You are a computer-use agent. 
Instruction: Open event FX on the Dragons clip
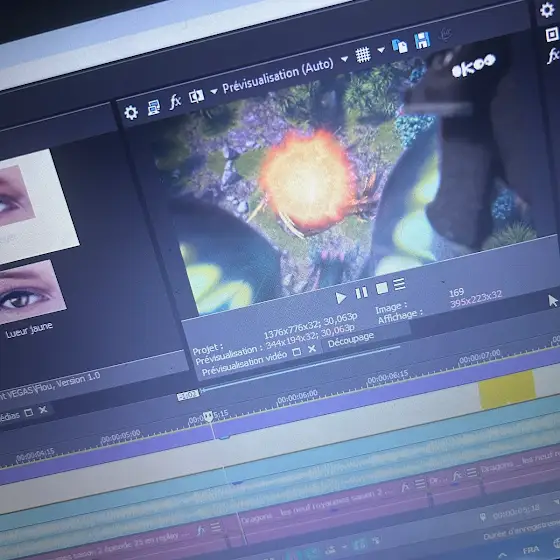405,487
